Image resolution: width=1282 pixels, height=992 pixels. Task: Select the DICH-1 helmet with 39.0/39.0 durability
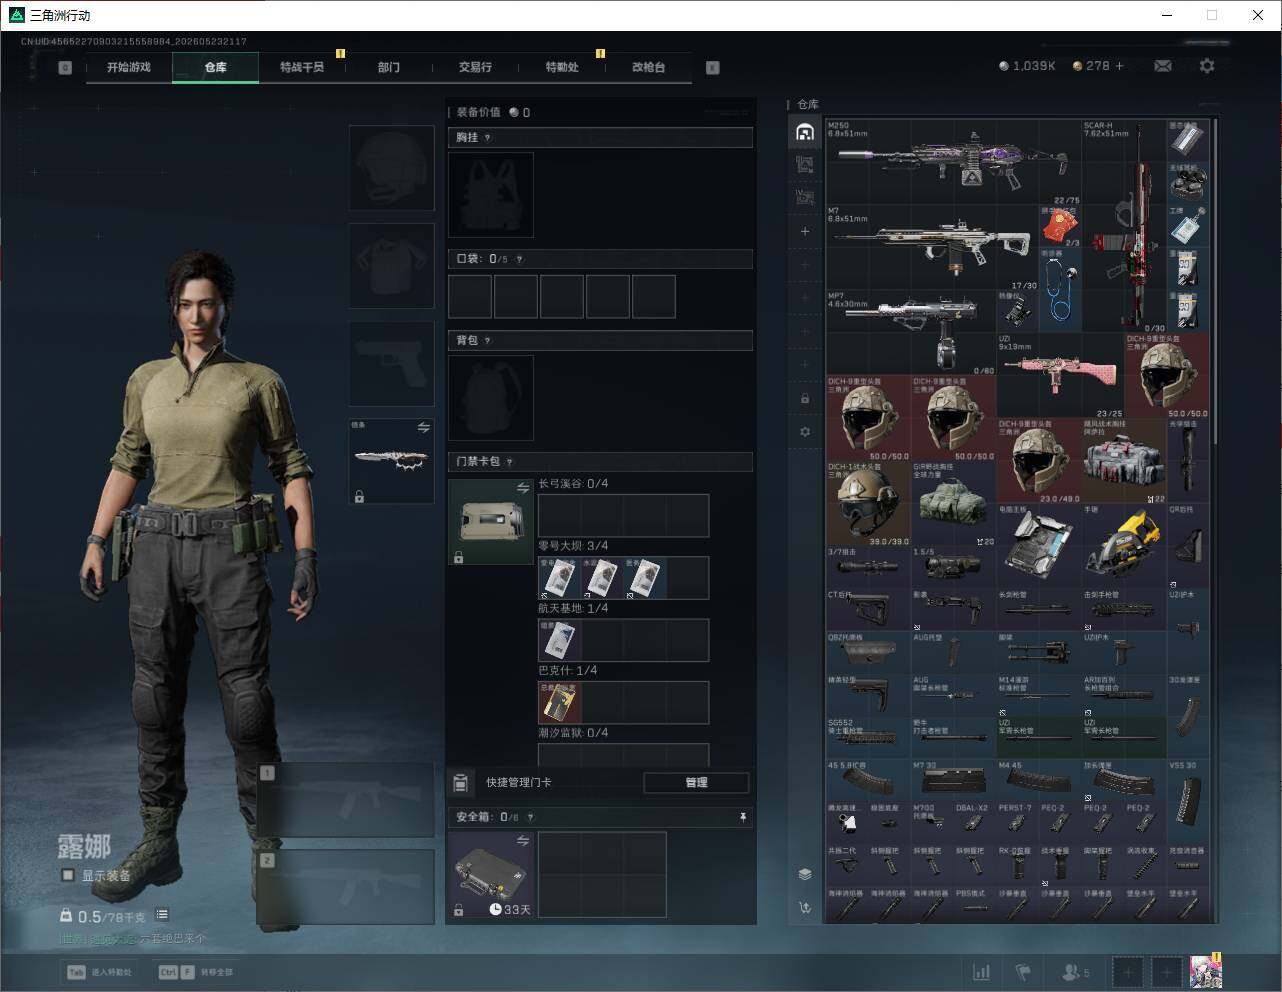[x=868, y=503]
